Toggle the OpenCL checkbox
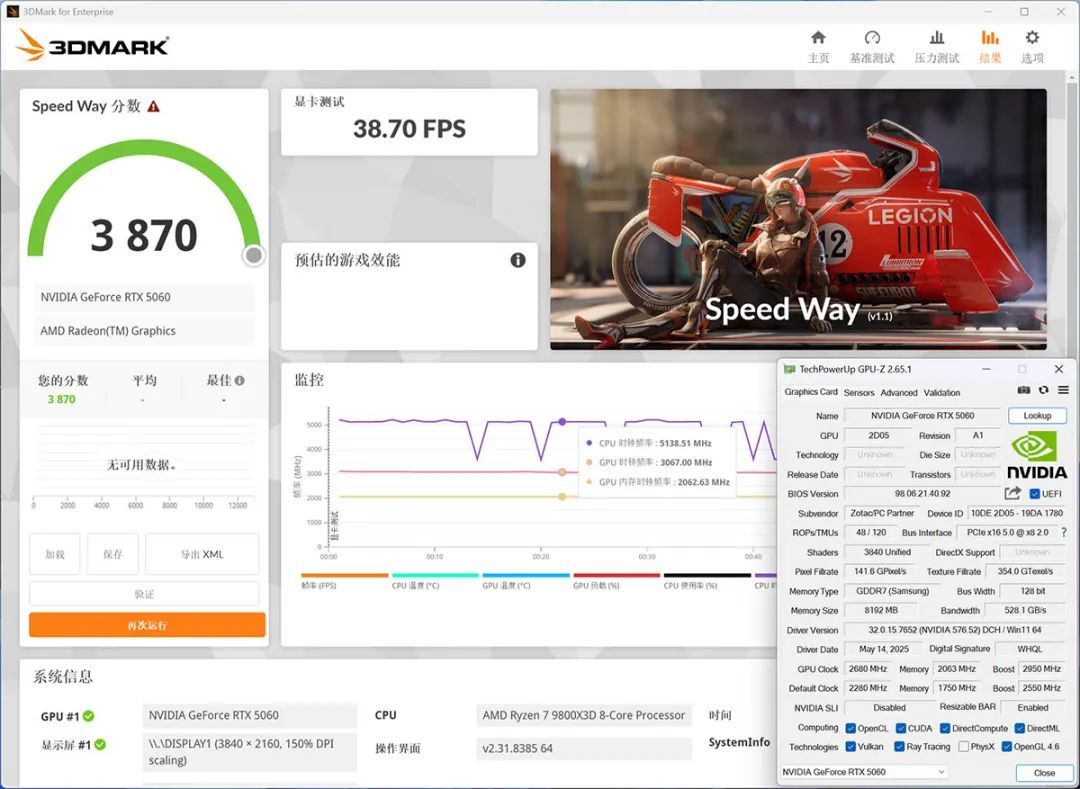Screen dimensions: 1080x789 [x=851, y=728]
